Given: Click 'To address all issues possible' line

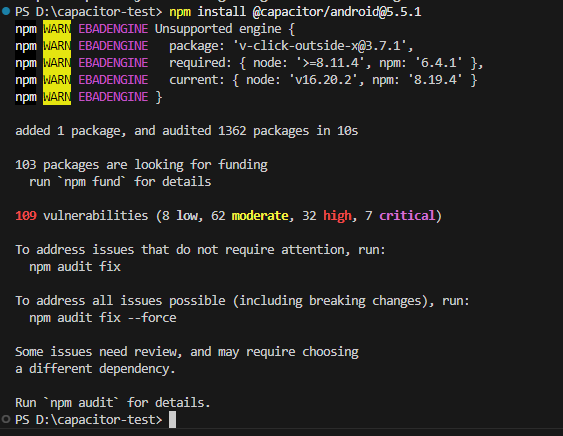Looking at the screenshot, I should (x=242, y=301).
